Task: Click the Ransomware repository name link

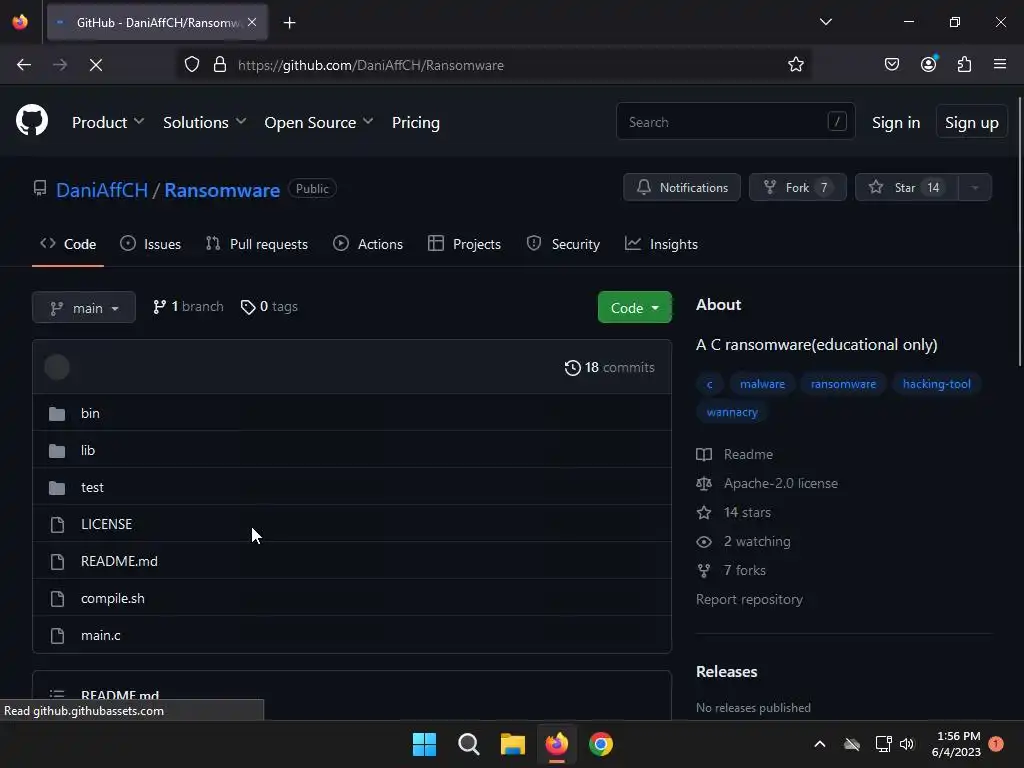Action: point(222,190)
